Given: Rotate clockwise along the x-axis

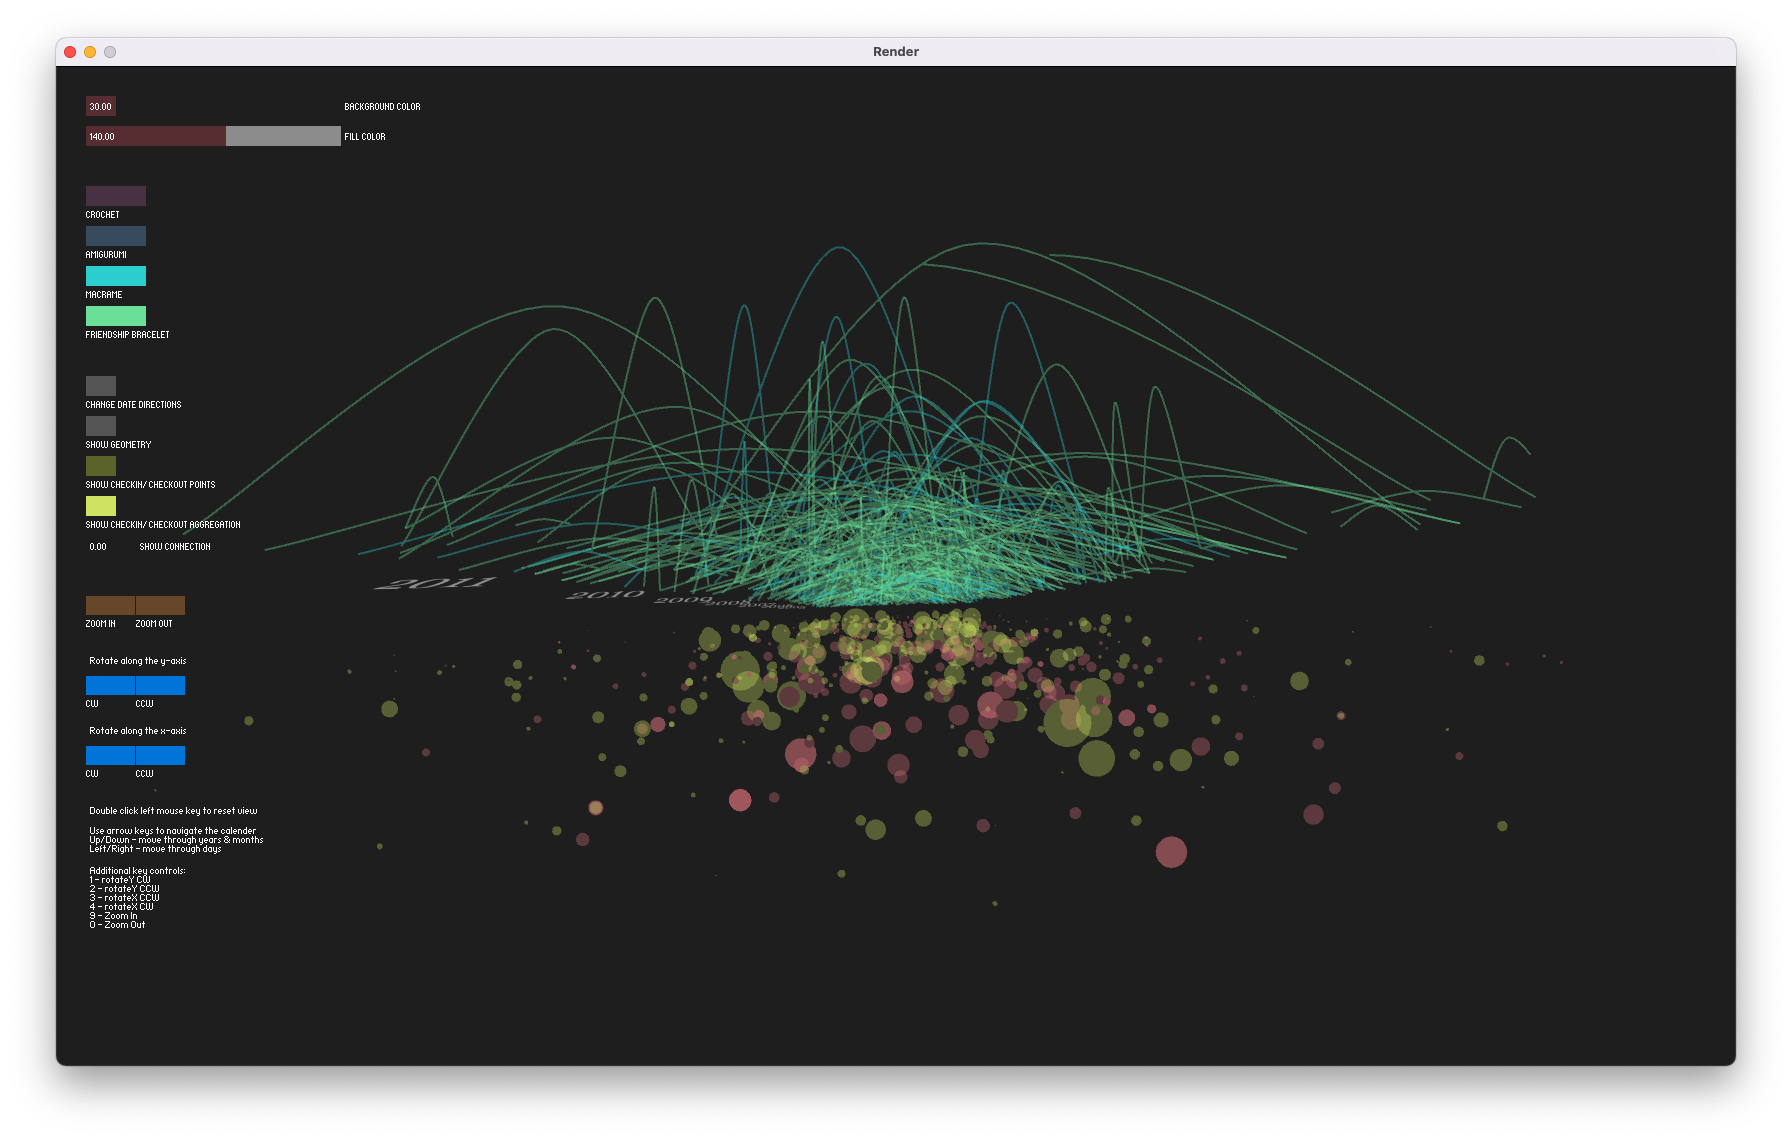Looking at the screenshot, I should pyautogui.click(x=110, y=755).
